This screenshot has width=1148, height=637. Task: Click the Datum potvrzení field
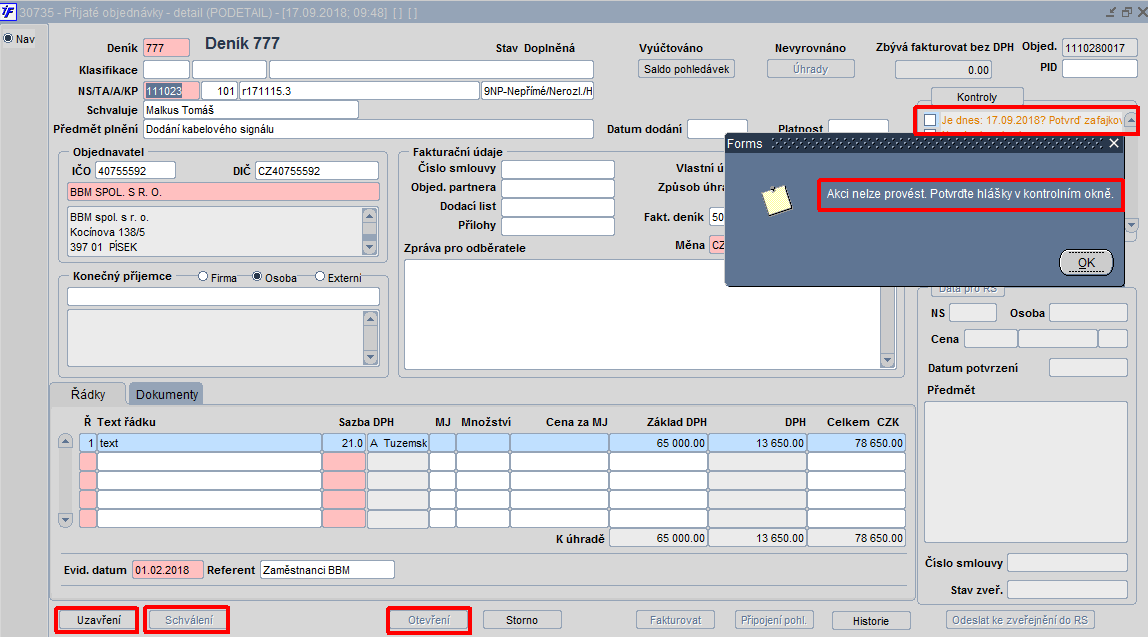pos(1088,368)
